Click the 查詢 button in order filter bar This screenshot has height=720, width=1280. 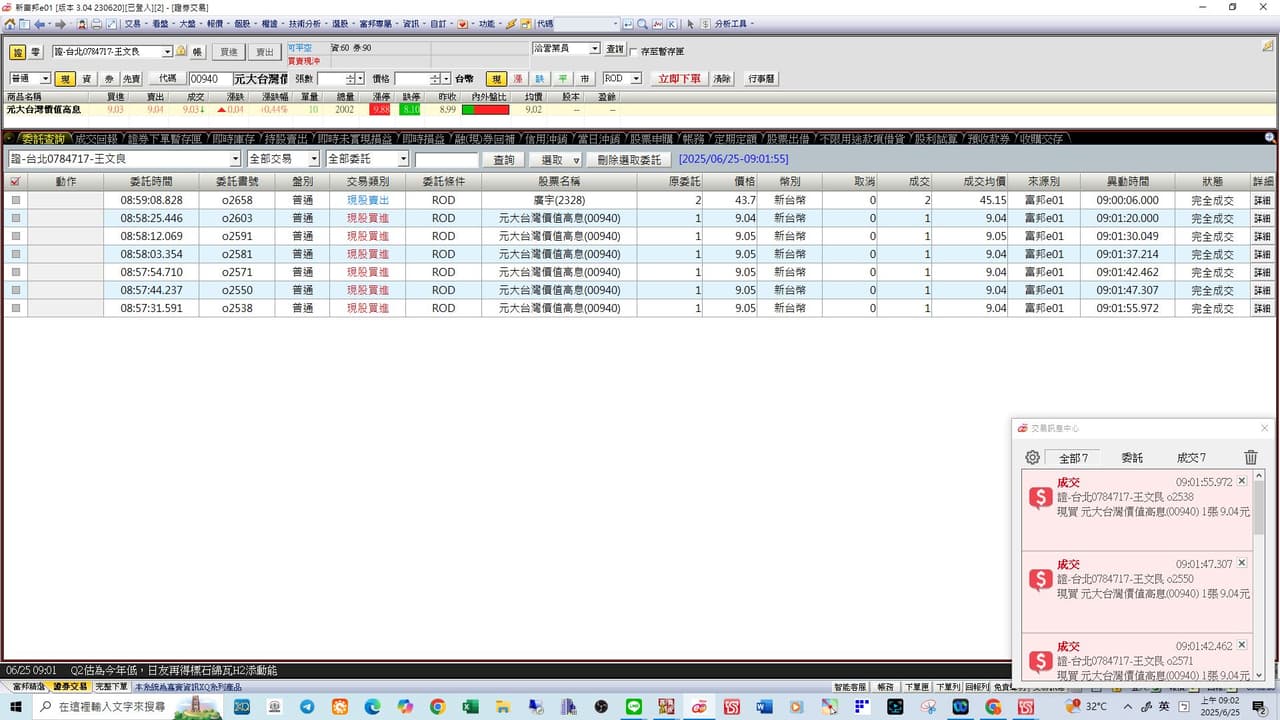(504, 159)
